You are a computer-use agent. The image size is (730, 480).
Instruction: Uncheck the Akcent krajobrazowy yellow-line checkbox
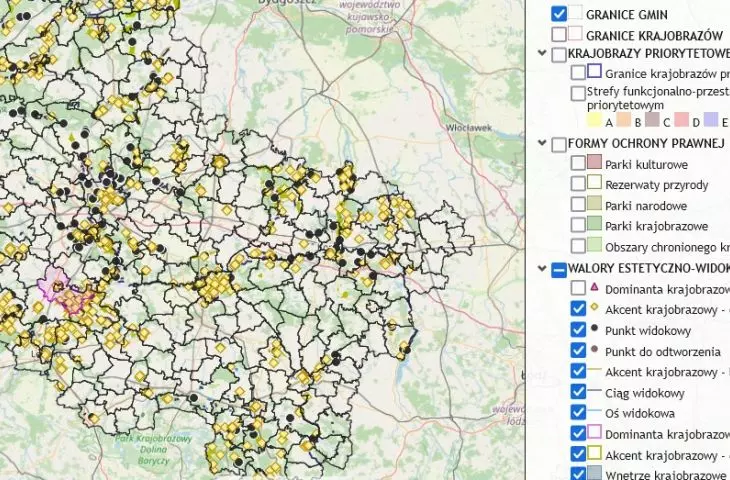click(578, 371)
